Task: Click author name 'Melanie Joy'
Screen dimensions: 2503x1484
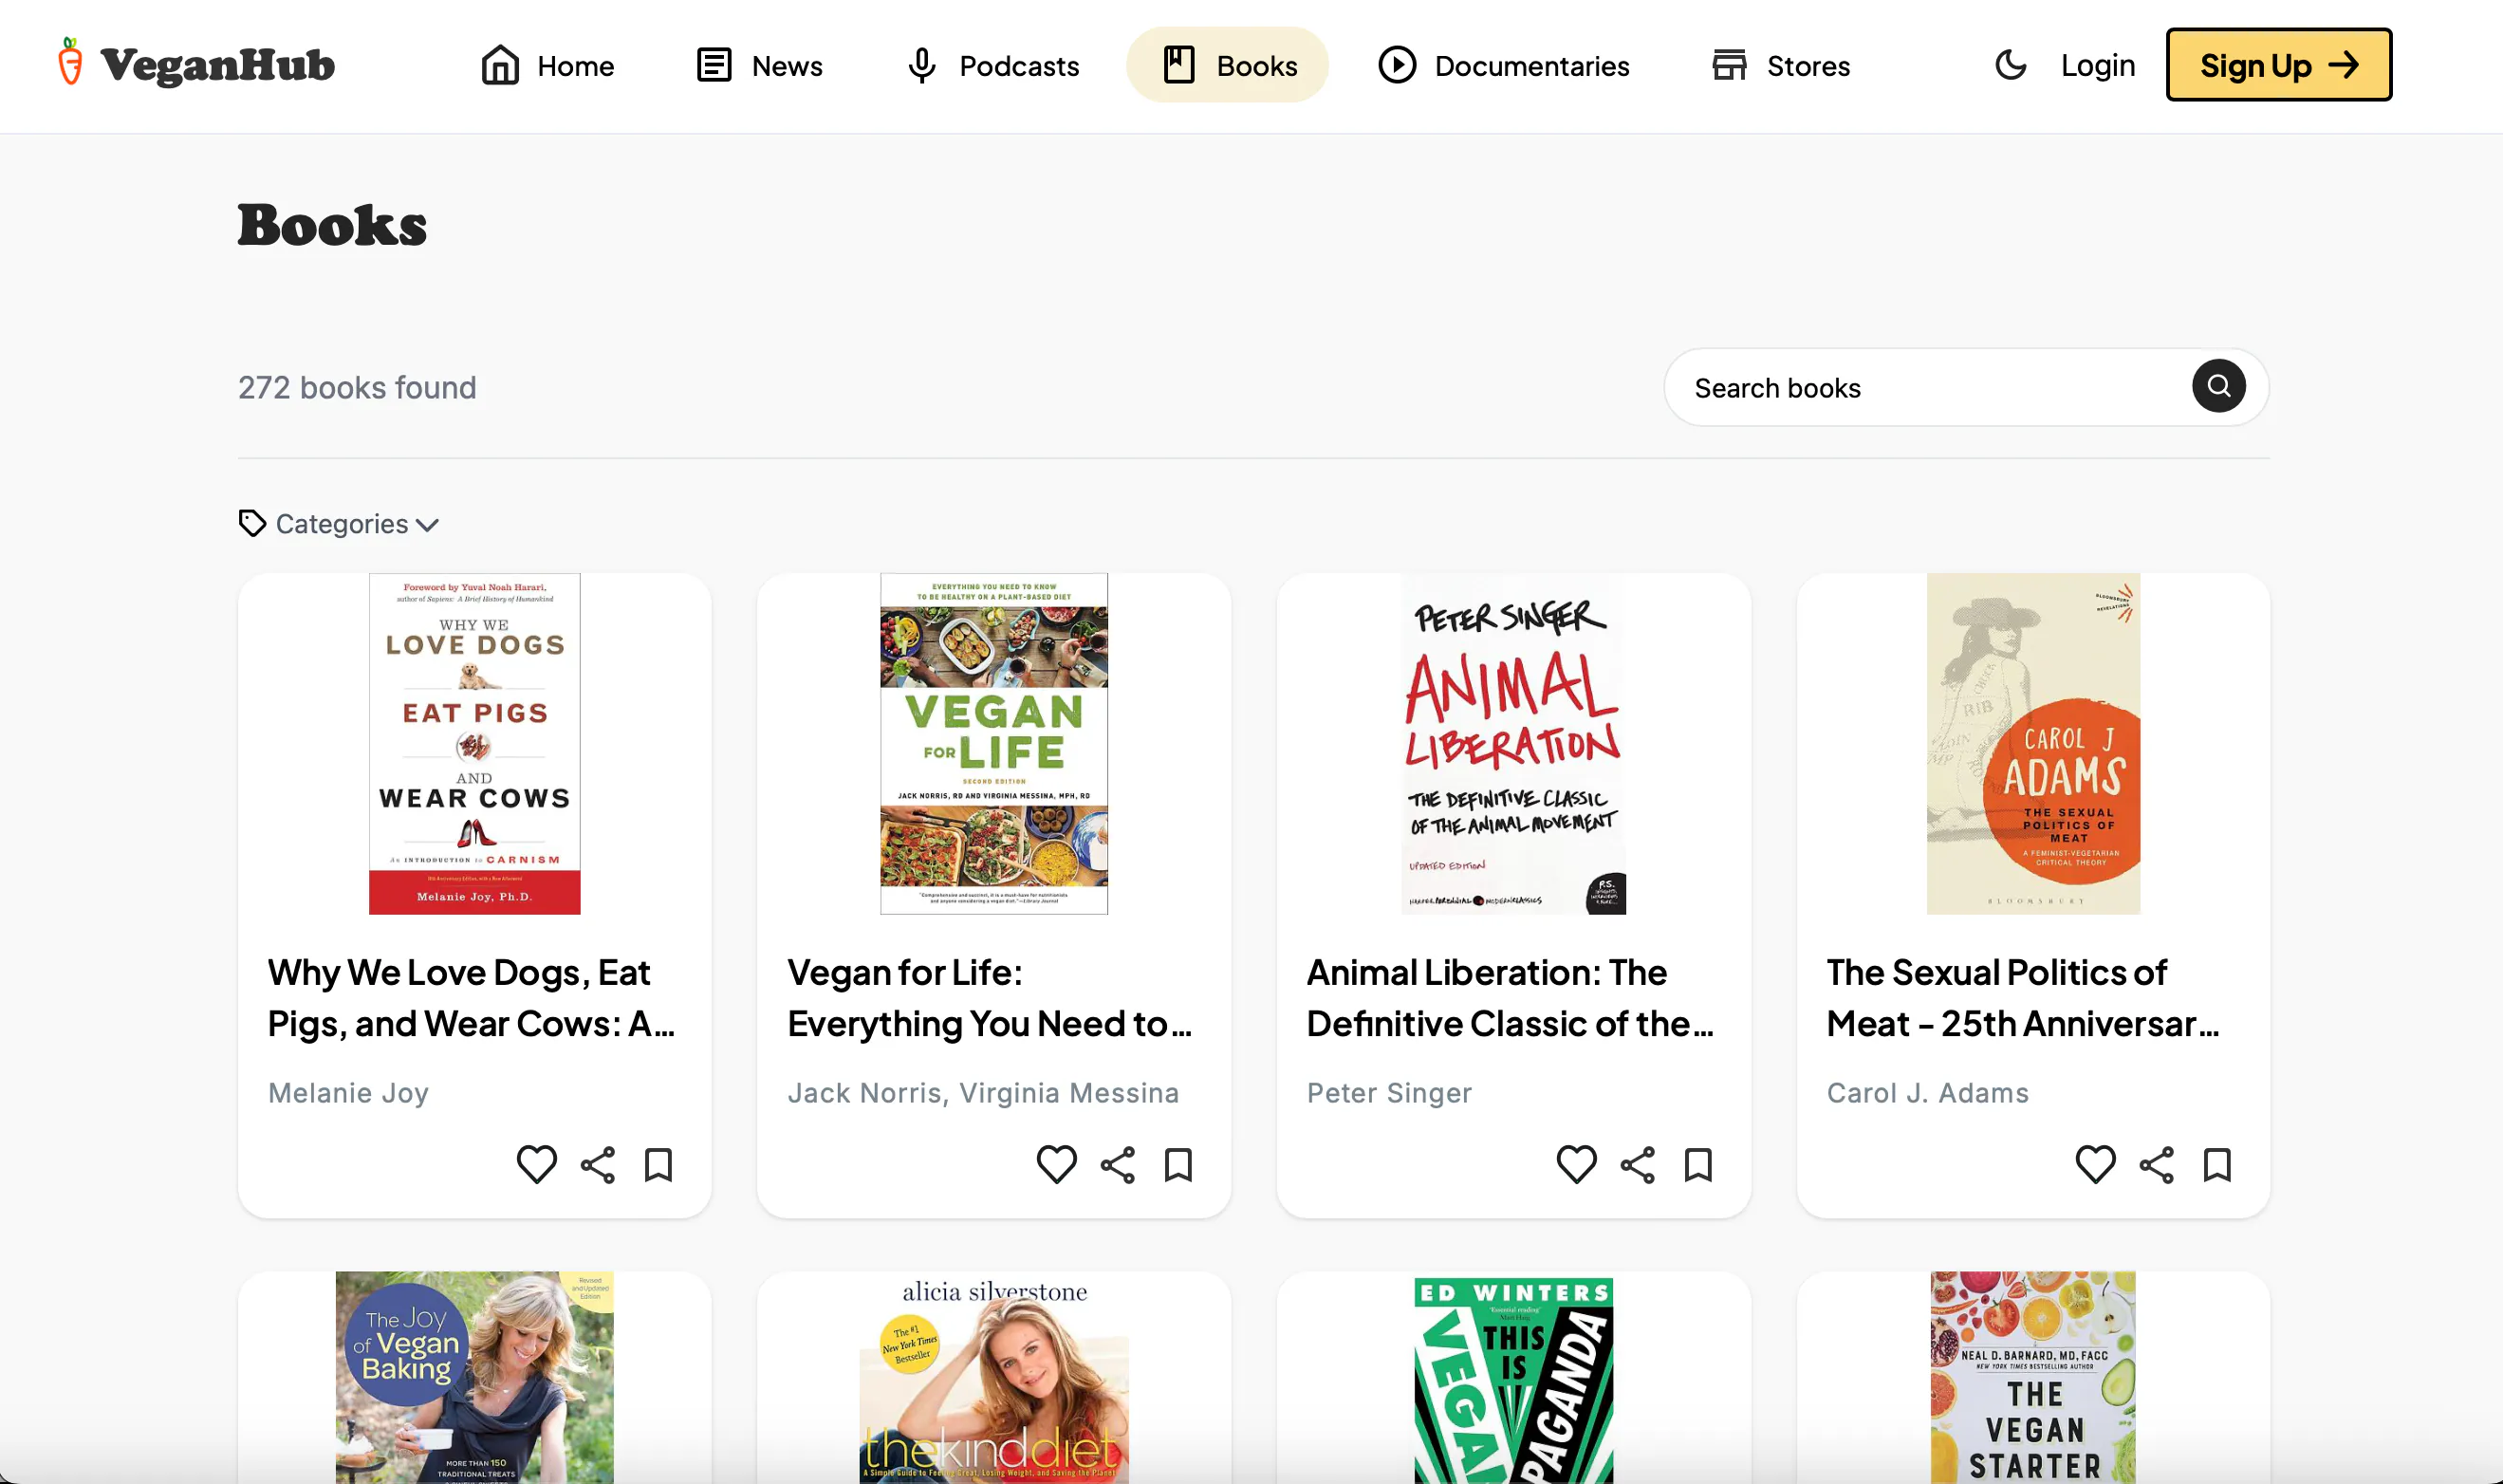Action: [348, 1092]
